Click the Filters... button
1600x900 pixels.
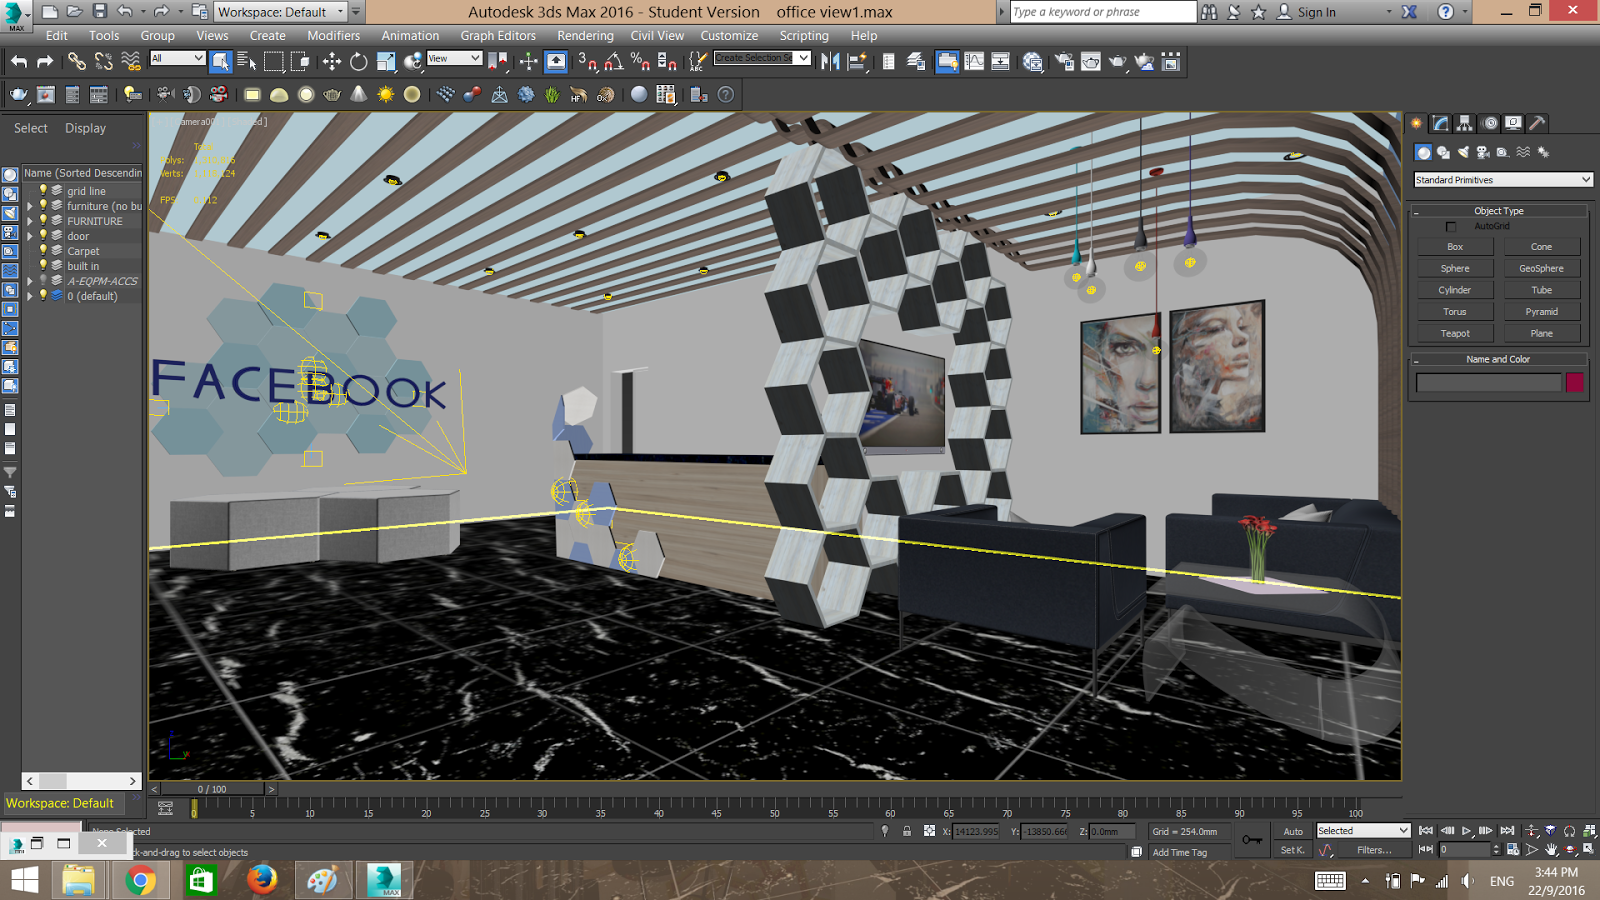tap(1377, 849)
